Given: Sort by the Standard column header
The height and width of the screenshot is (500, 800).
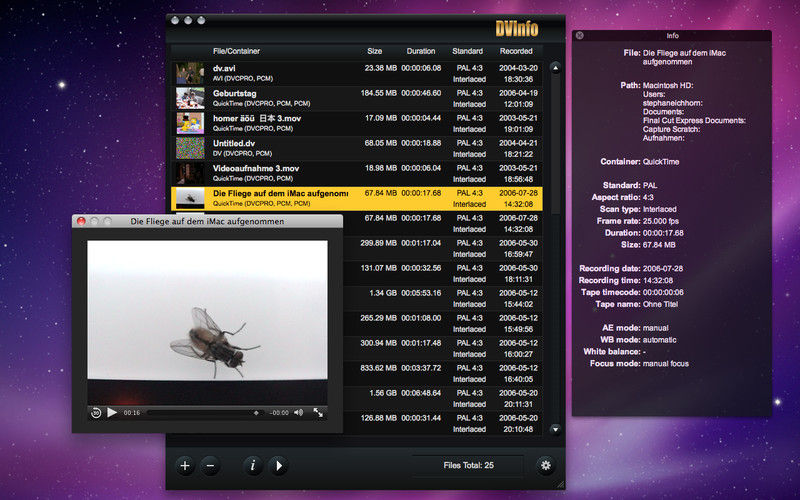Looking at the screenshot, I should point(467,51).
